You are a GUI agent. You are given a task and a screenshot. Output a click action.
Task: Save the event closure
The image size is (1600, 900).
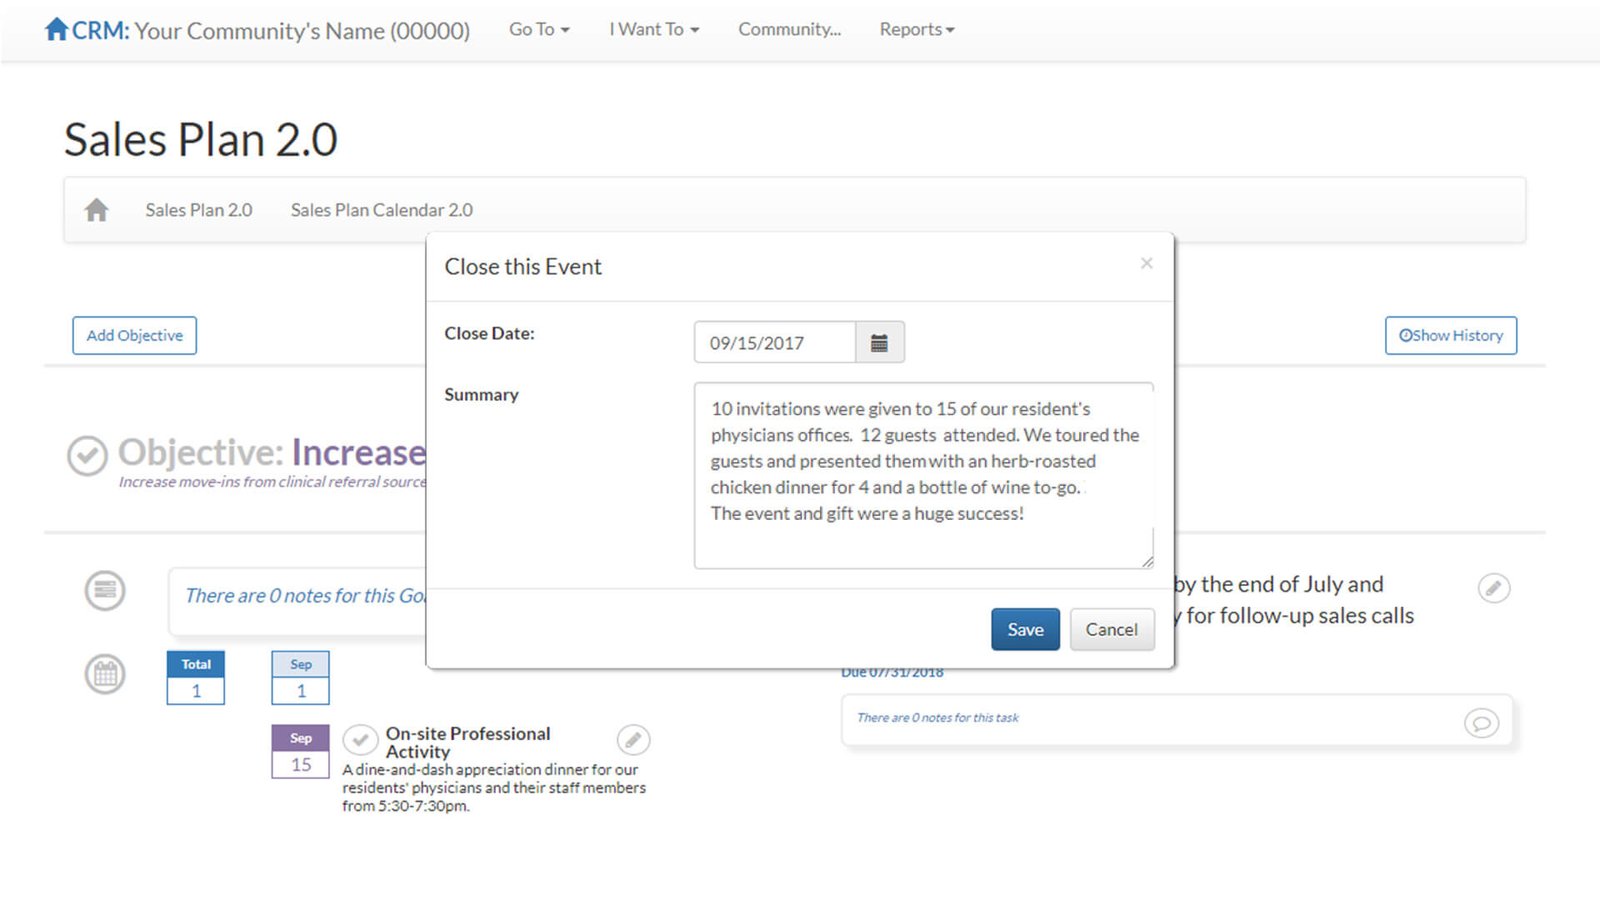[x=1025, y=630]
